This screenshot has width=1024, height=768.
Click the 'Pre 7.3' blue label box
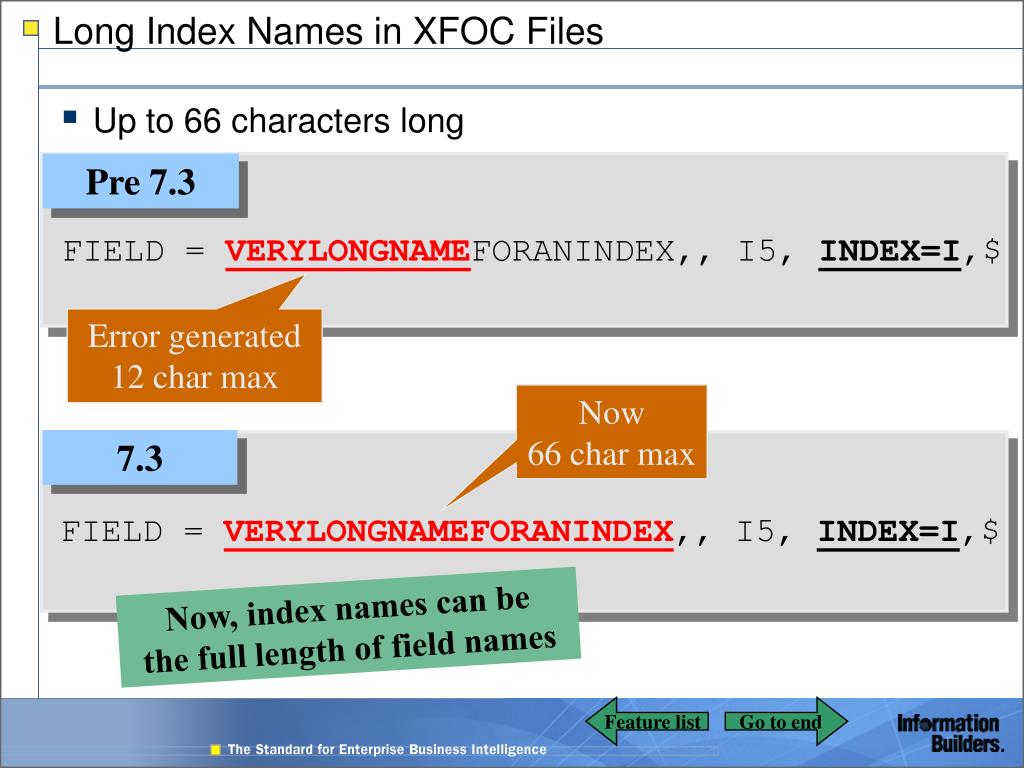click(x=140, y=181)
